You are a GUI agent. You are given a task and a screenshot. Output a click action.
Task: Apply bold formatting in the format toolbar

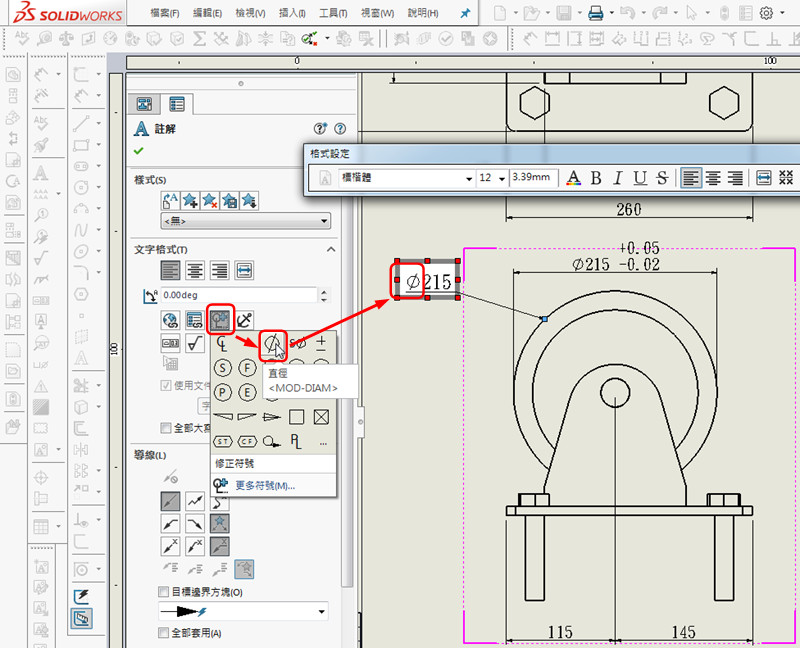596,178
